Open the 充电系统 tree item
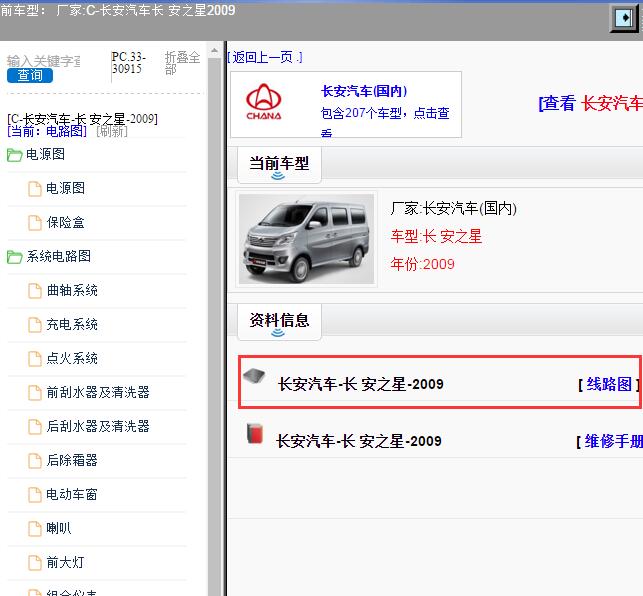 point(72,324)
